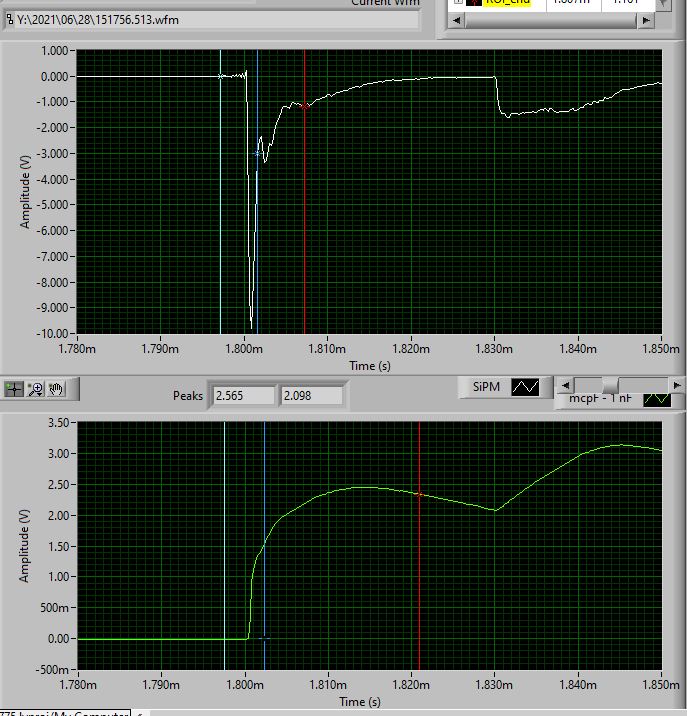Click the ROI_end cursor glyph icon

[475, 2]
